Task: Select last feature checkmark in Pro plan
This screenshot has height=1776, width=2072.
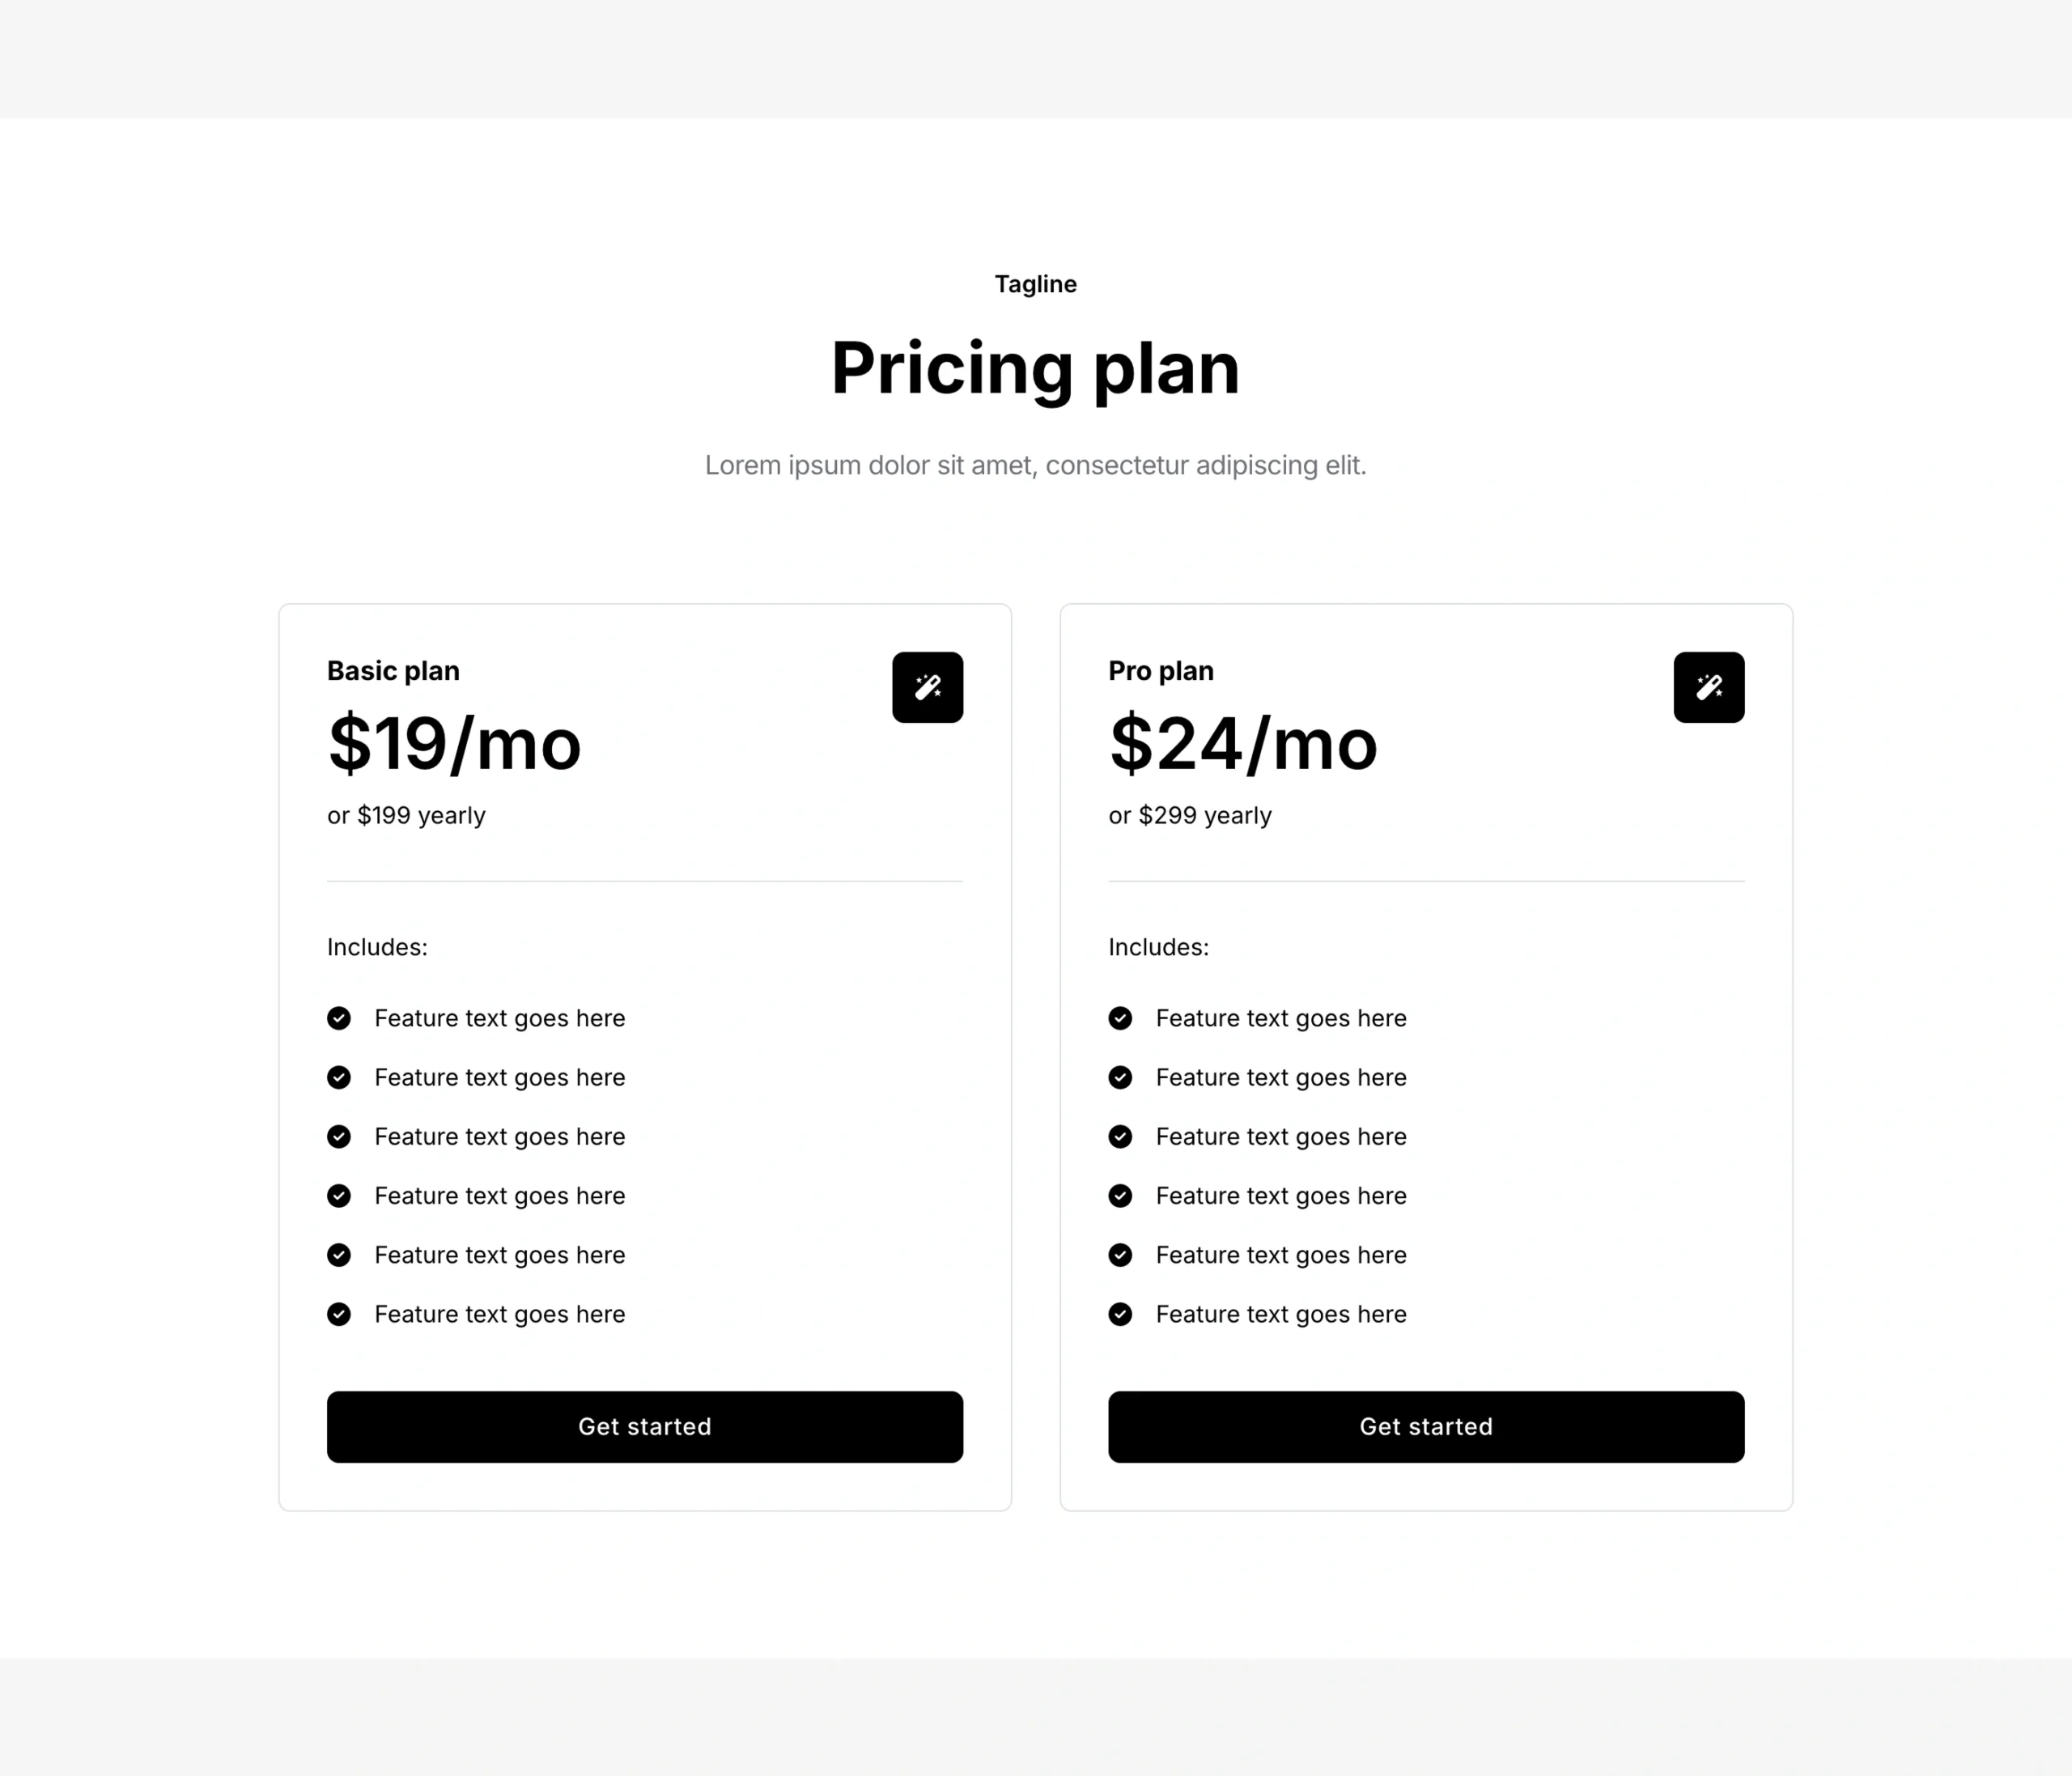Action: 1120,1314
